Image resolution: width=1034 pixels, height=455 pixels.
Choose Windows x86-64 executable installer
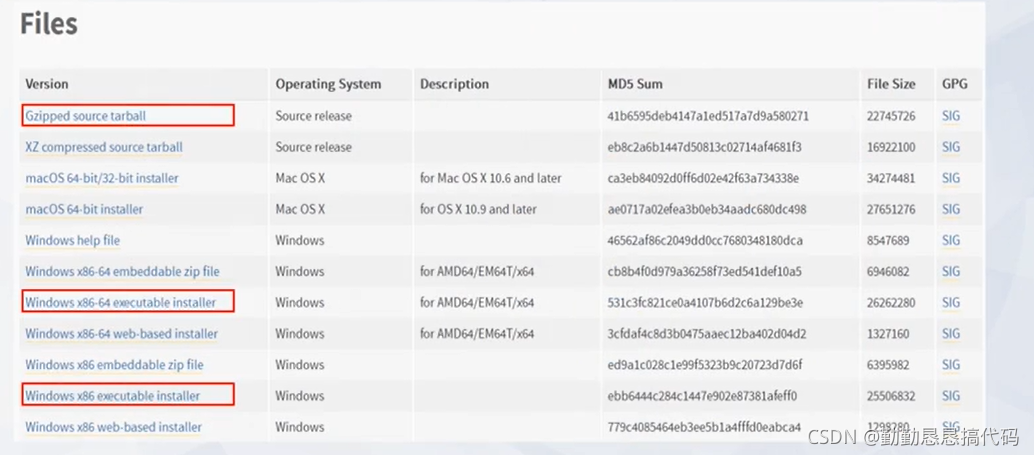tap(121, 303)
